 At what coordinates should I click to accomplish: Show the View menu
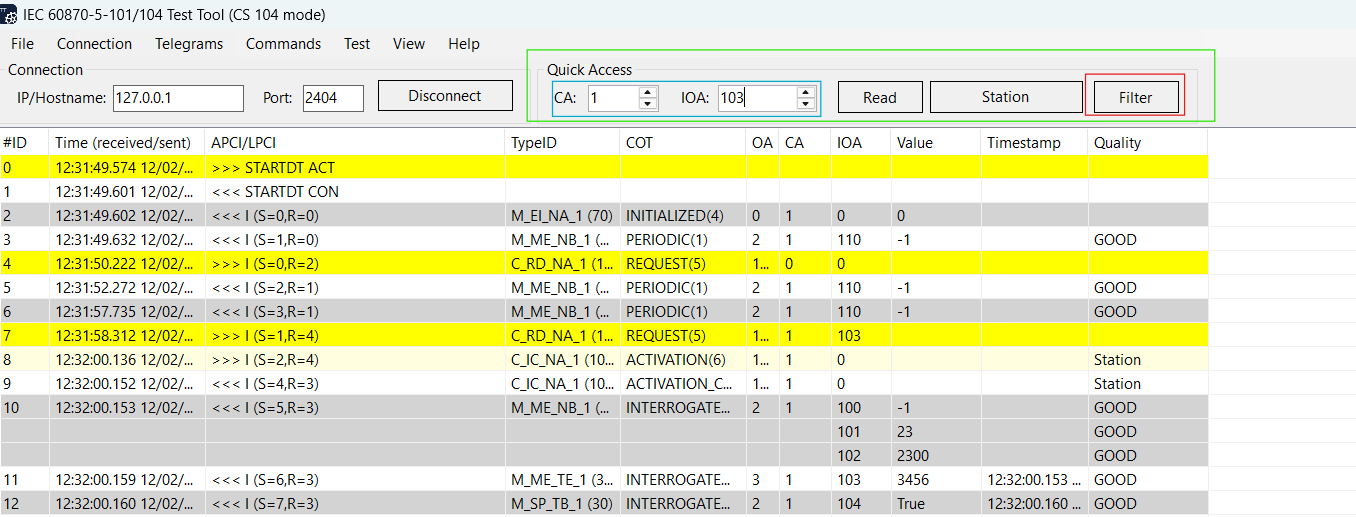pyautogui.click(x=409, y=44)
